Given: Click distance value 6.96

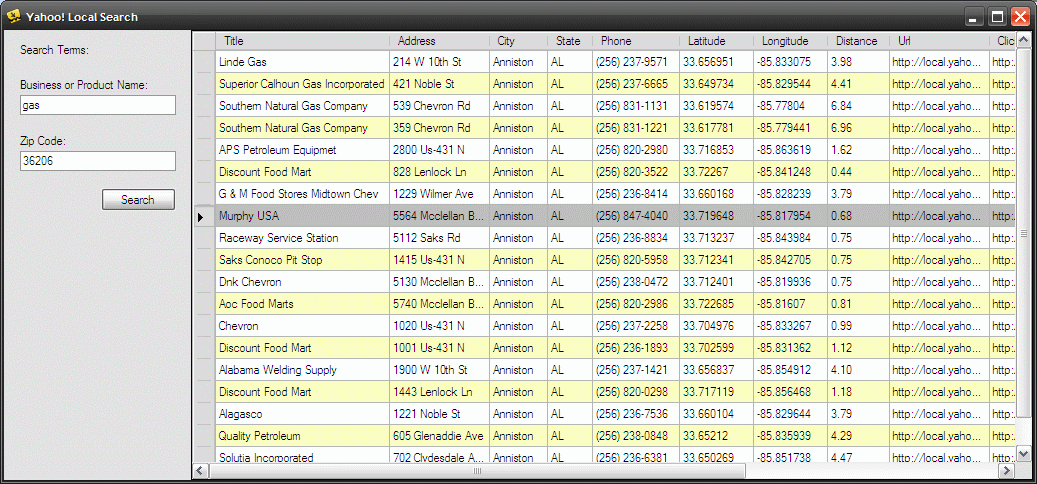Looking at the screenshot, I should (x=858, y=128).
